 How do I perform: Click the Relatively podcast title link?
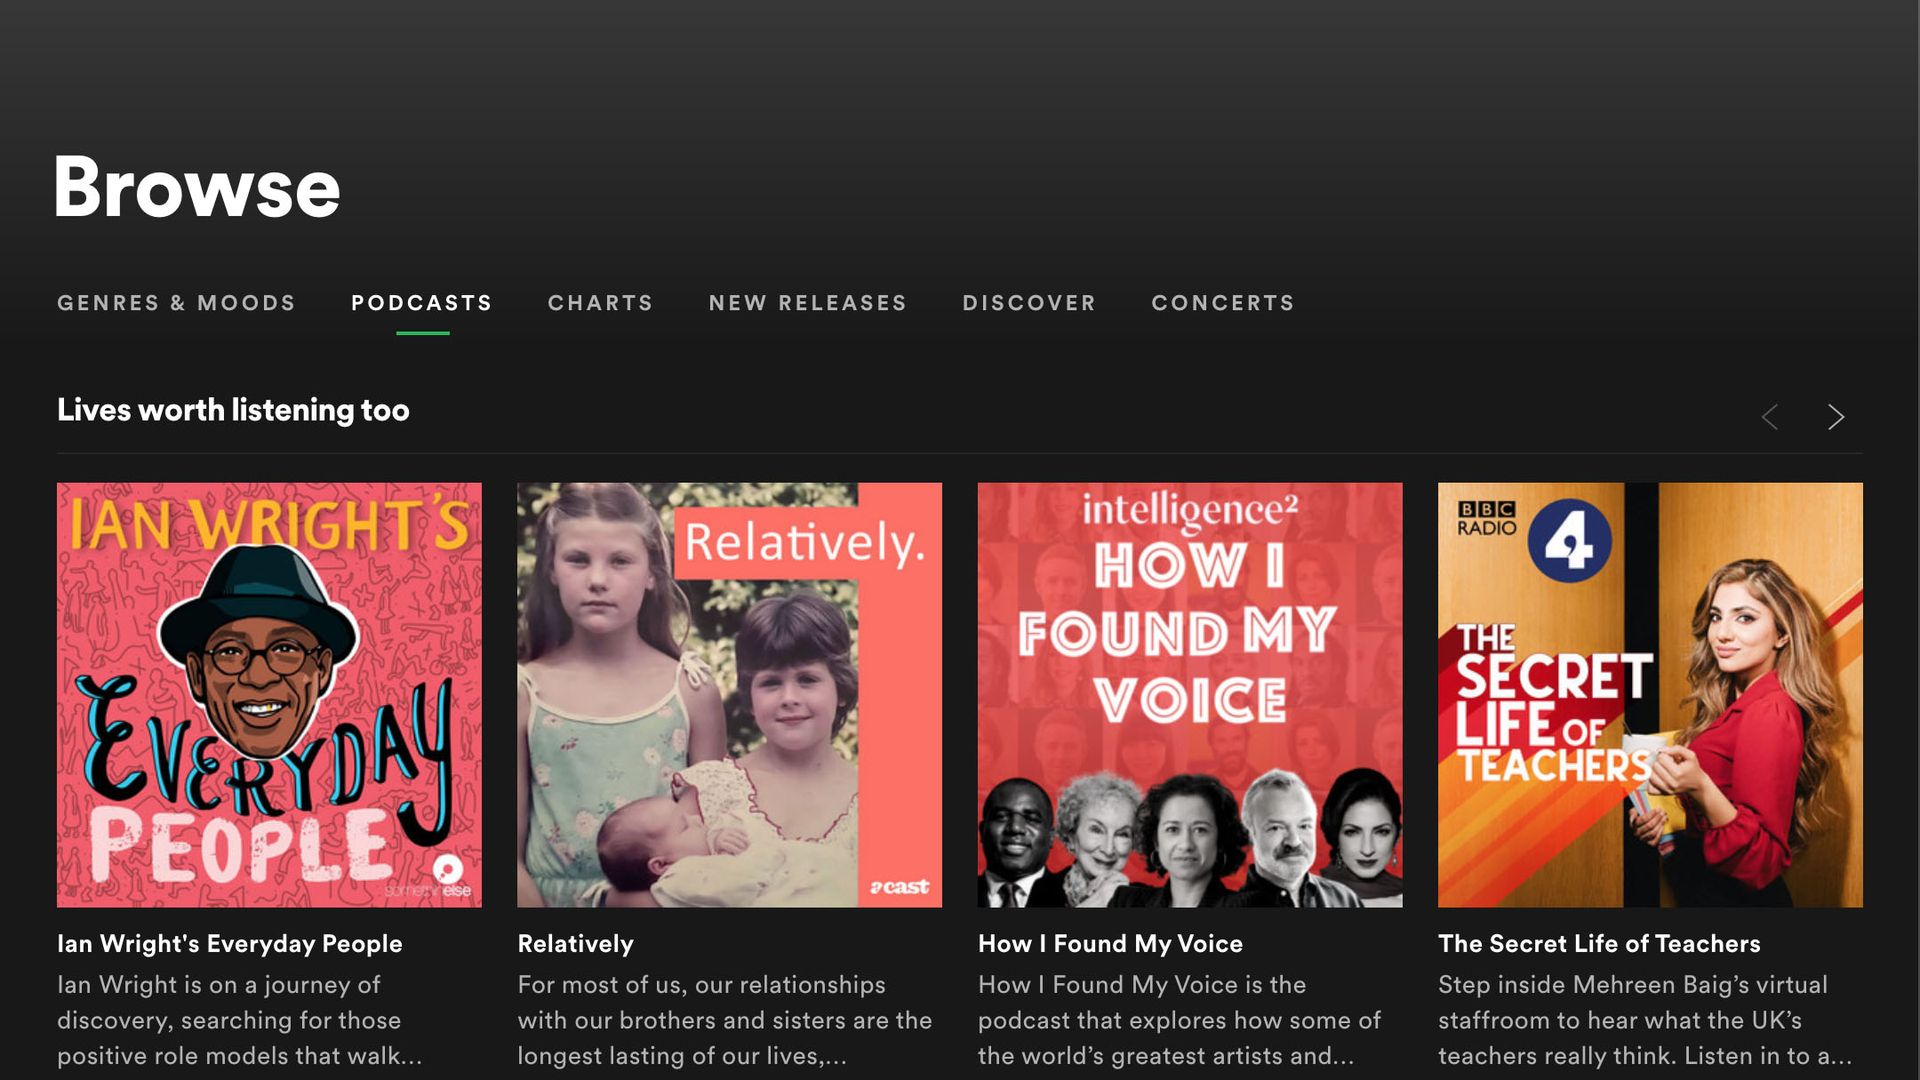576,944
